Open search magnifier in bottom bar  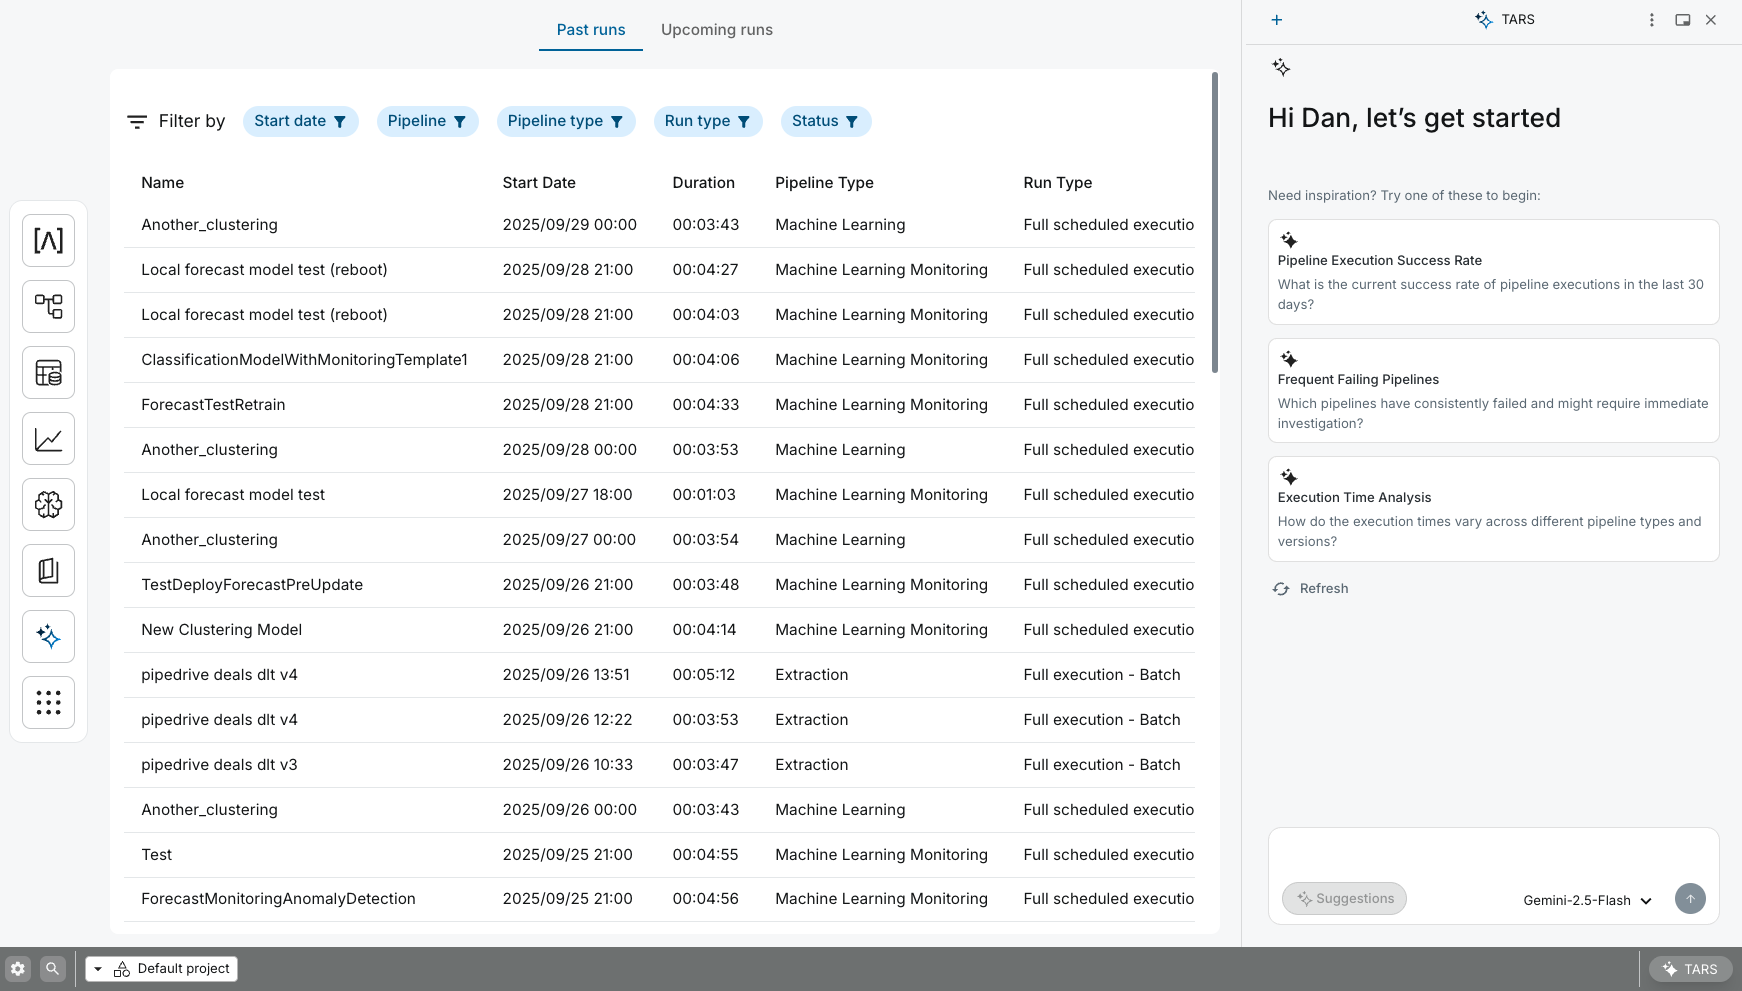[53, 968]
